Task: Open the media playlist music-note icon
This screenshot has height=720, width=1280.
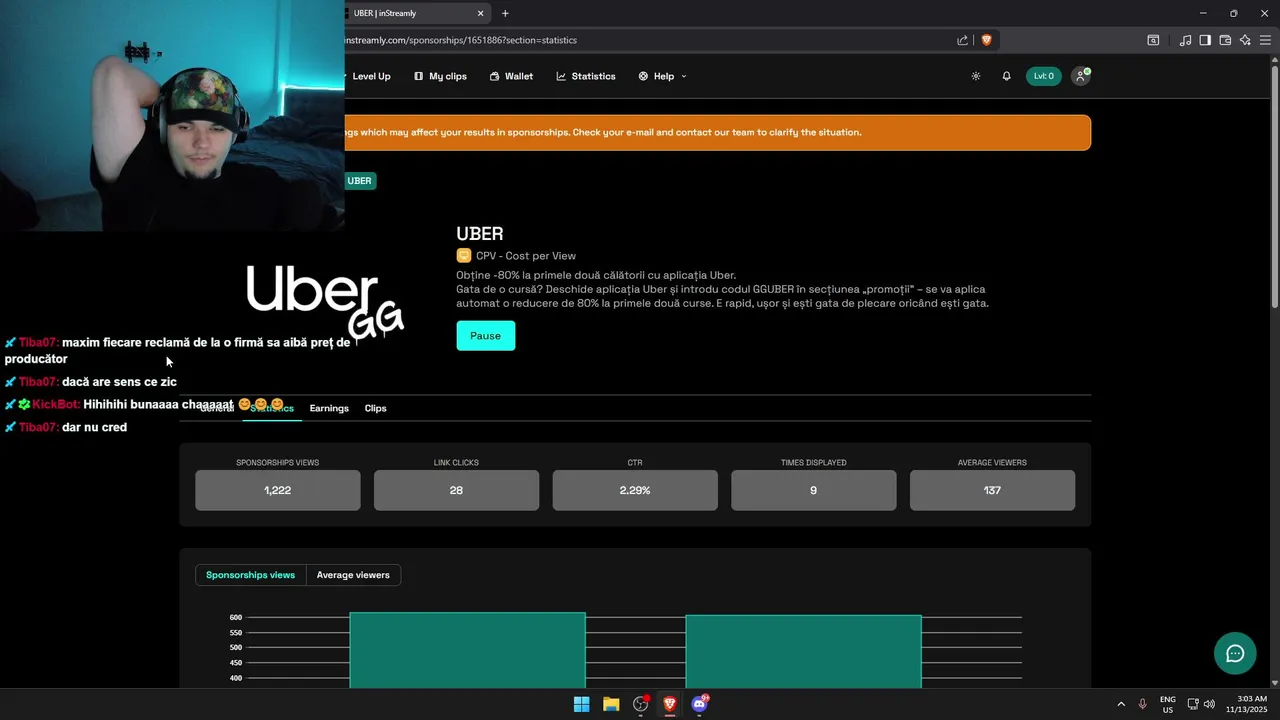Action: 1185,40
